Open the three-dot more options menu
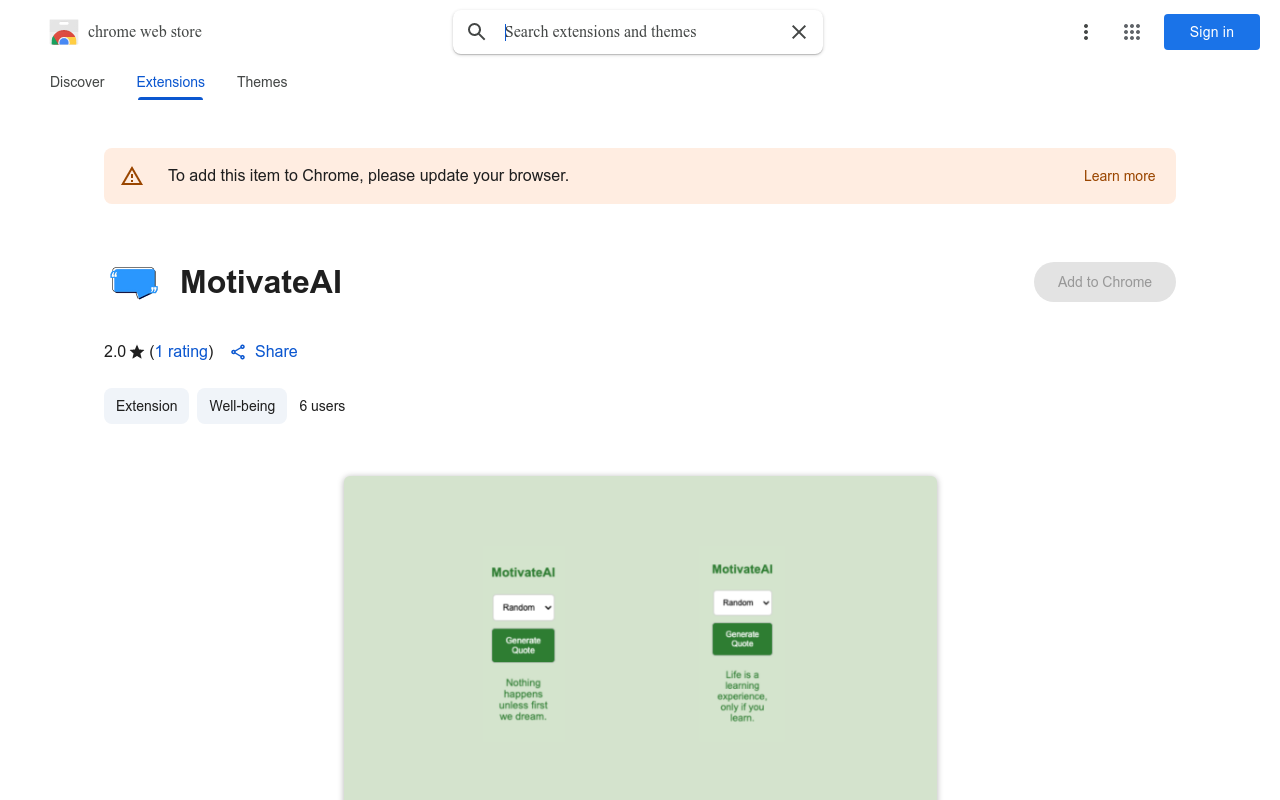 point(1086,32)
